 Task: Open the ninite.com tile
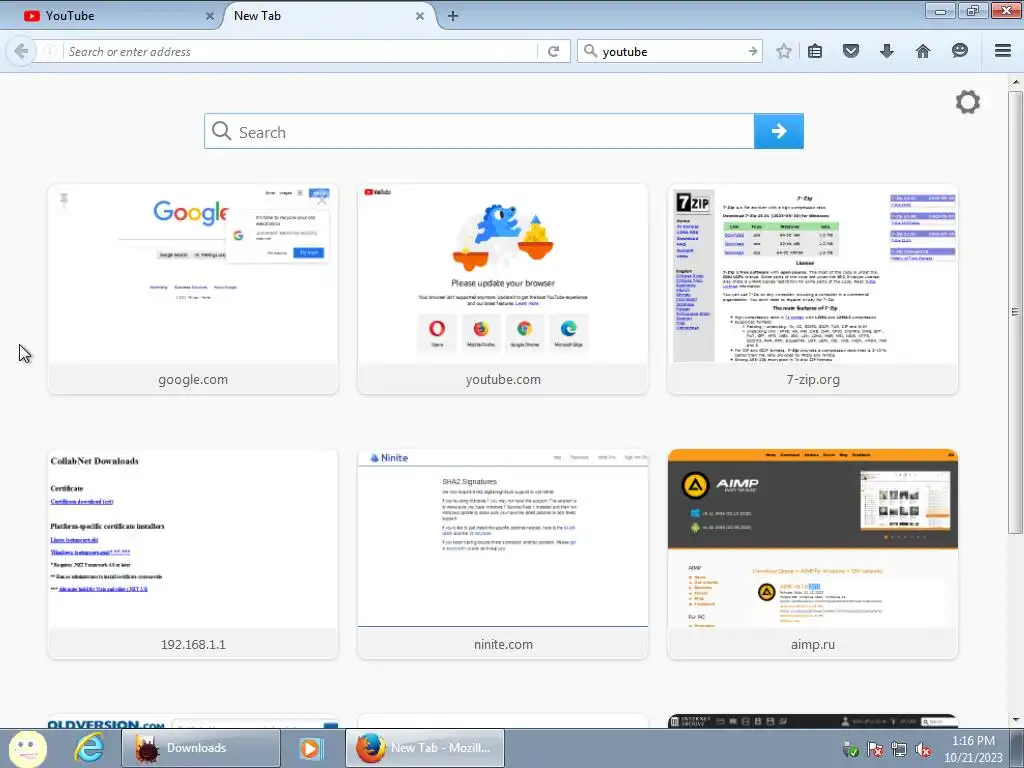[x=503, y=554]
